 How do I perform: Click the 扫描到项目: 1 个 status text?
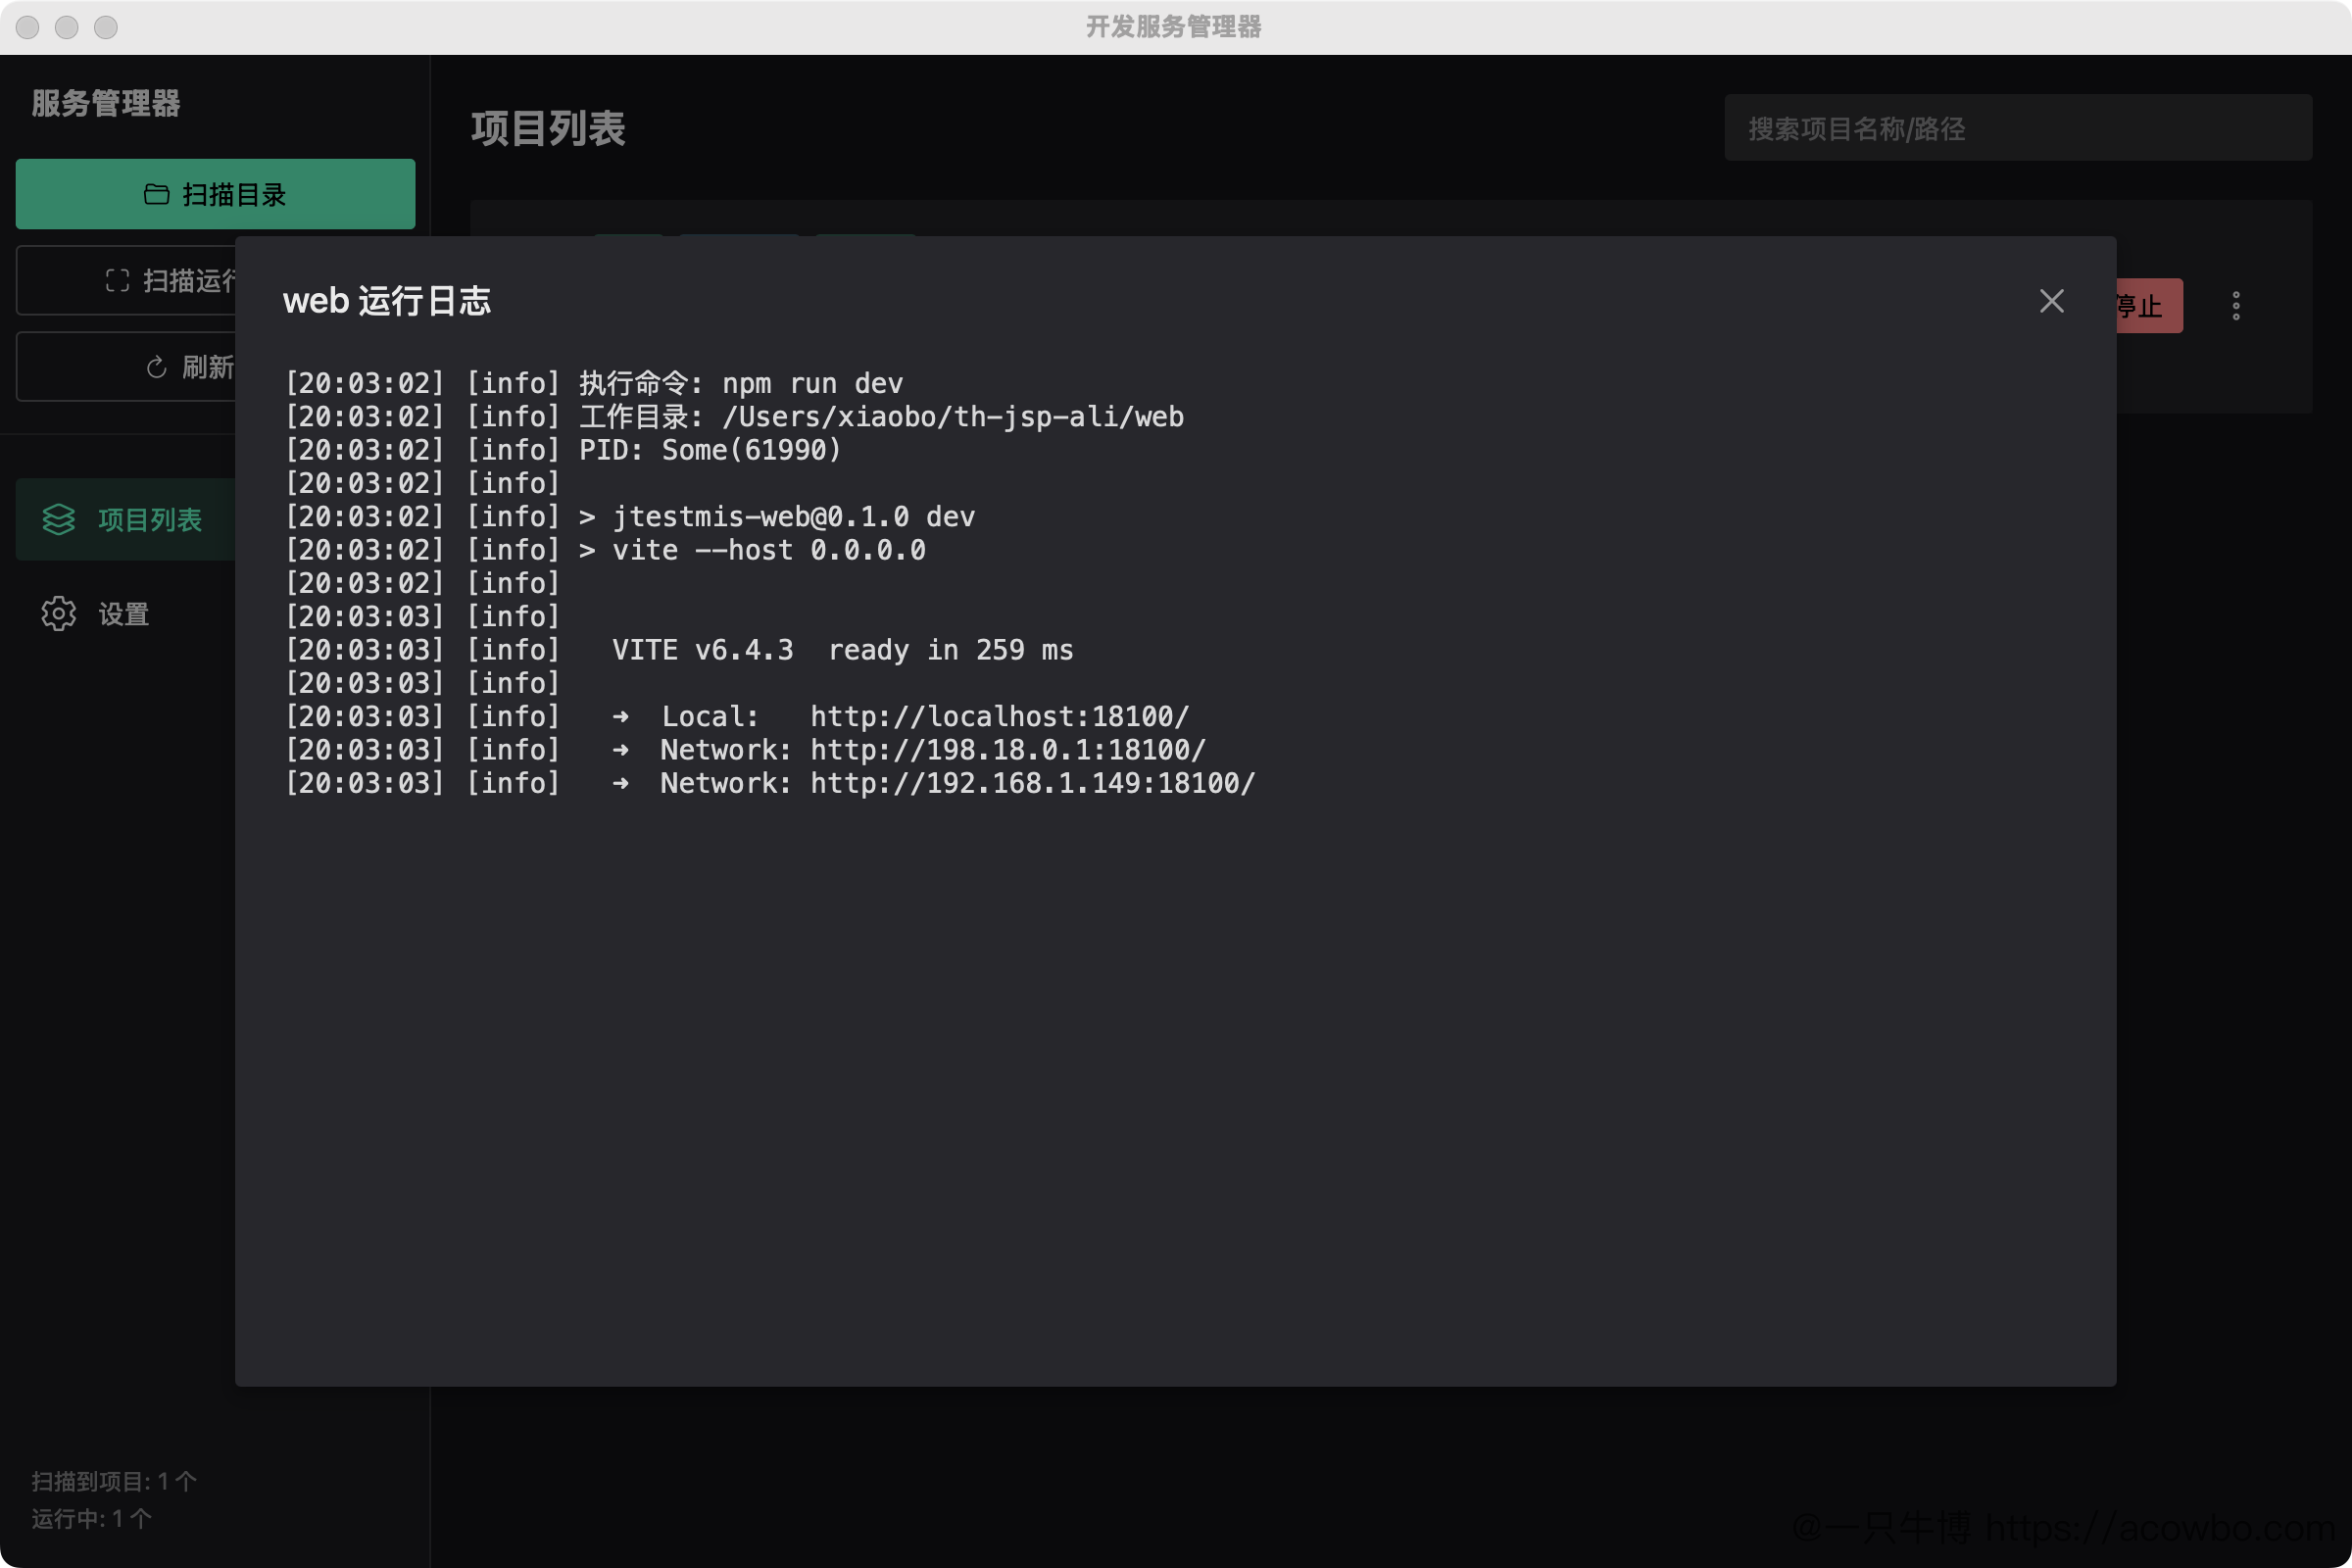pyautogui.click(x=114, y=1481)
